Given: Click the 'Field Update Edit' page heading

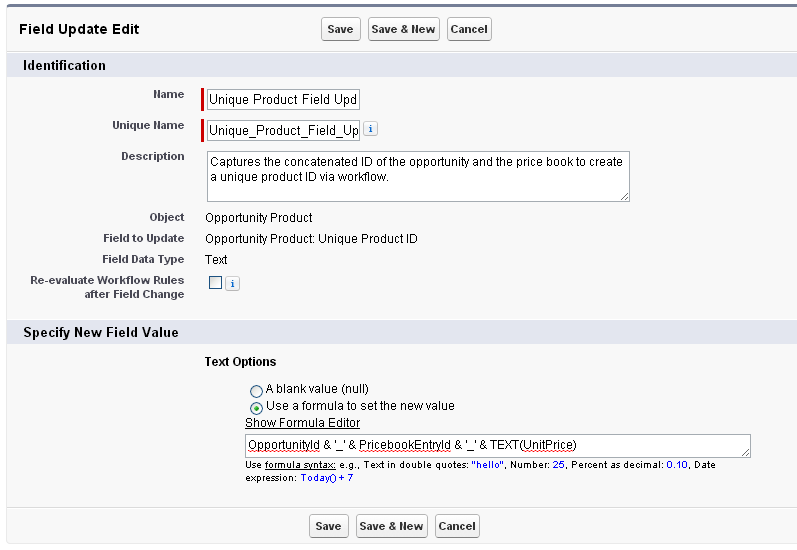Looking at the screenshot, I should pyautogui.click(x=79, y=29).
